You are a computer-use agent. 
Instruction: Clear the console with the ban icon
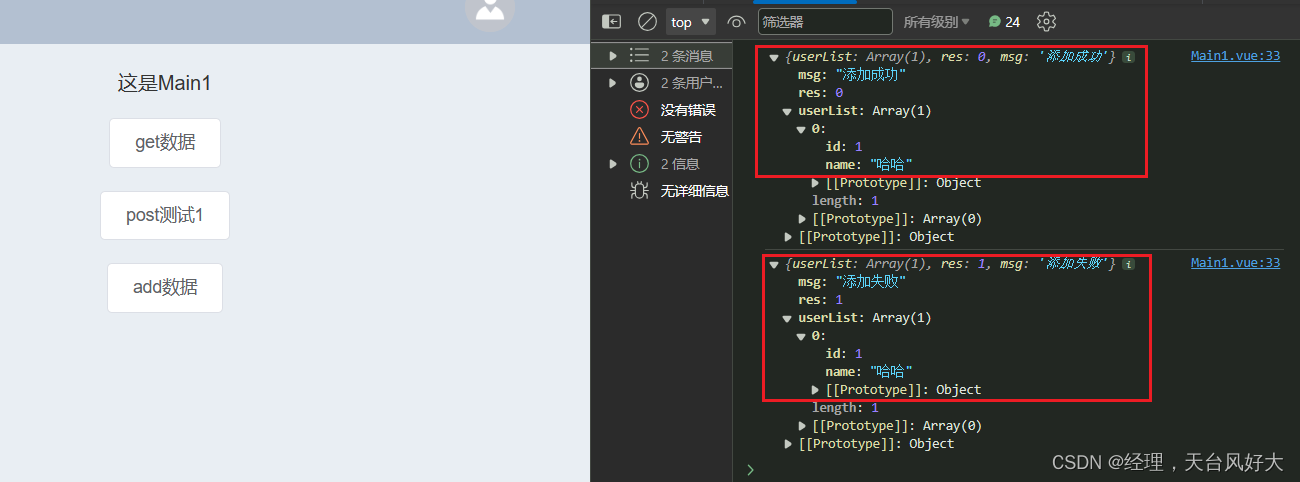(647, 21)
